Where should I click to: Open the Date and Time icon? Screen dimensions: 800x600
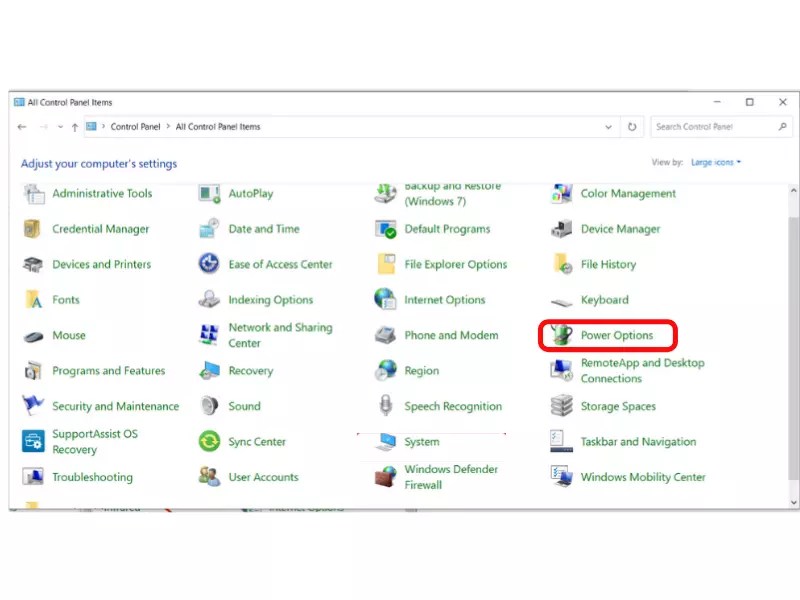pos(209,229)
